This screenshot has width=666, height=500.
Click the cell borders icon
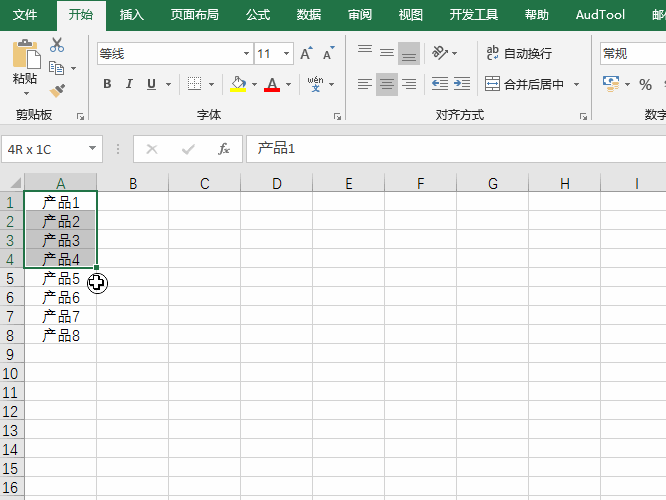[x=195, y=84]
